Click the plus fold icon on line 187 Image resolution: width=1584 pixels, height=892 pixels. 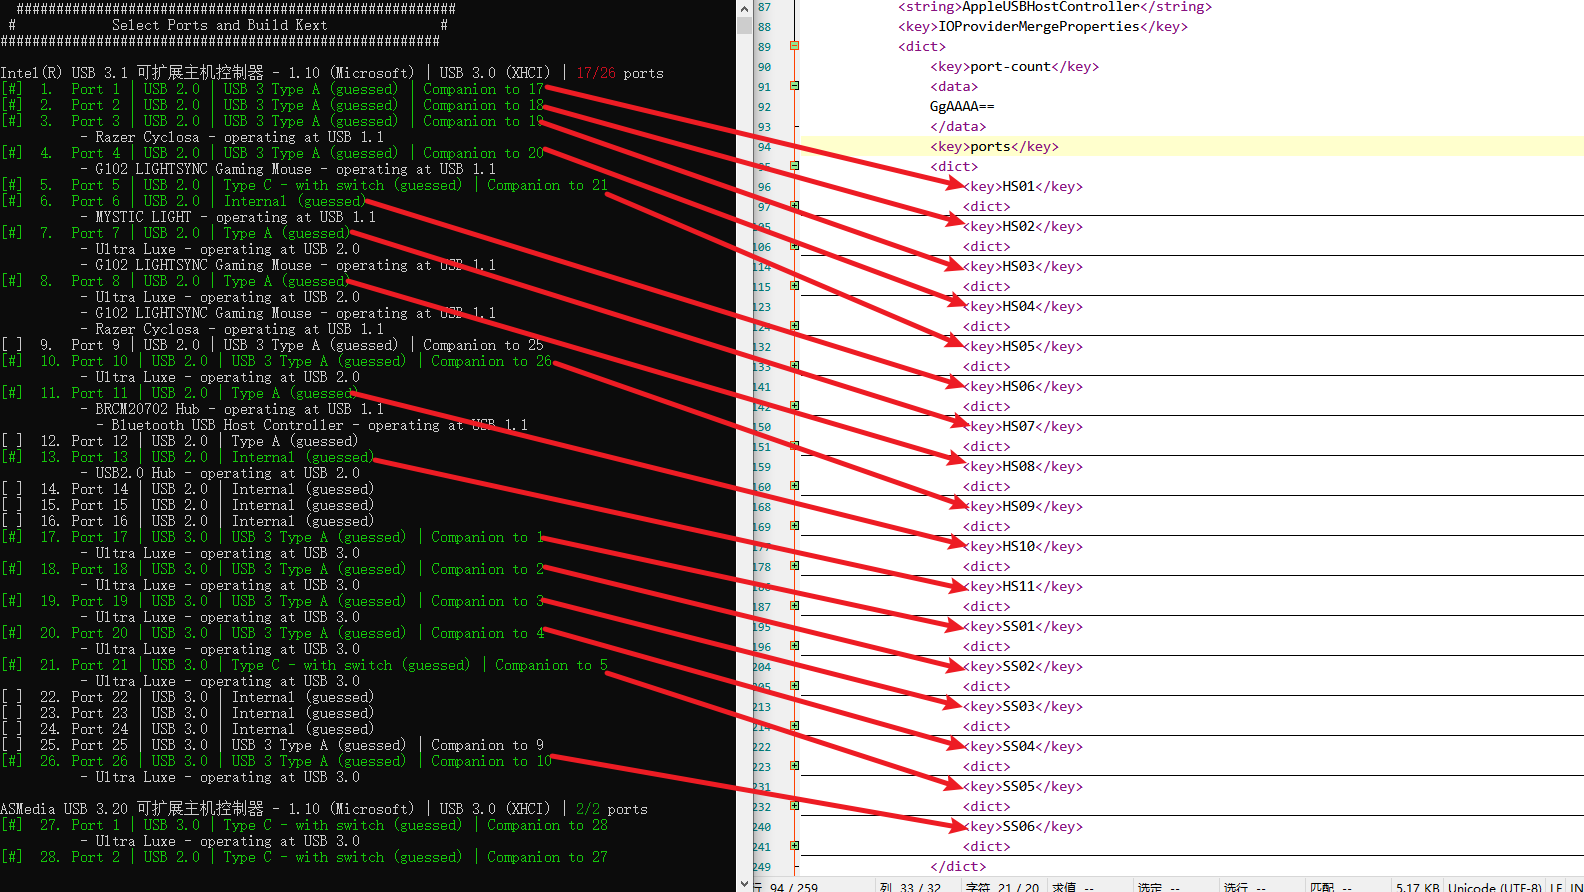794,606
